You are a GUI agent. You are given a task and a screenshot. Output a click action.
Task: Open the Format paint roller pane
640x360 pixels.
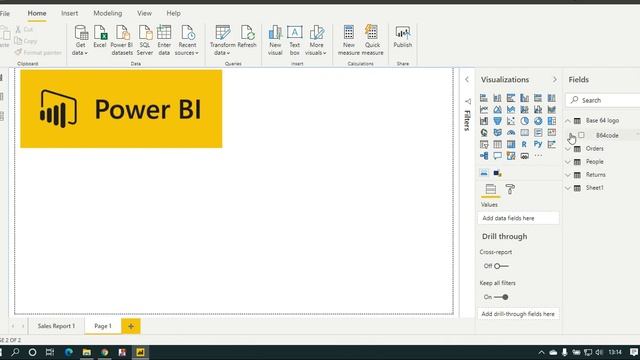click(x=510, y=189)
